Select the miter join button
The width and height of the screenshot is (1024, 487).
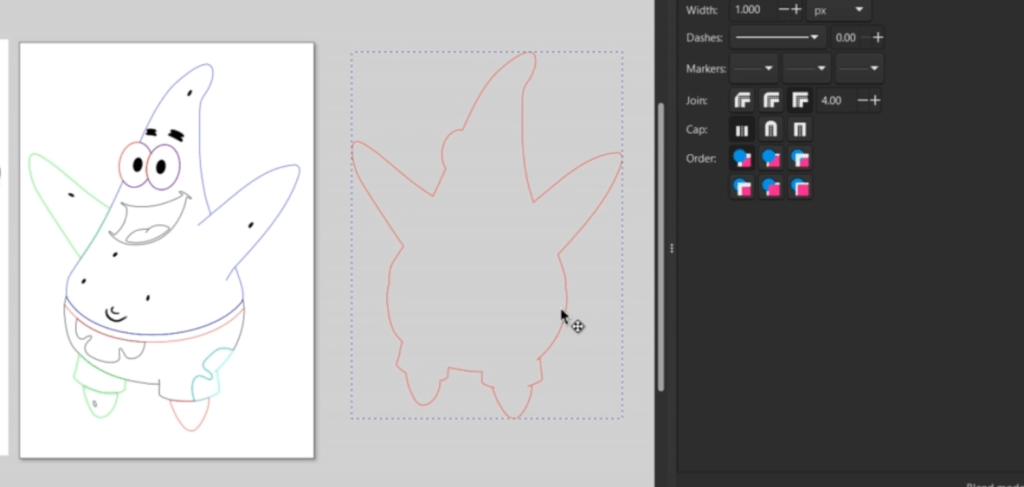tap(800, 100)
